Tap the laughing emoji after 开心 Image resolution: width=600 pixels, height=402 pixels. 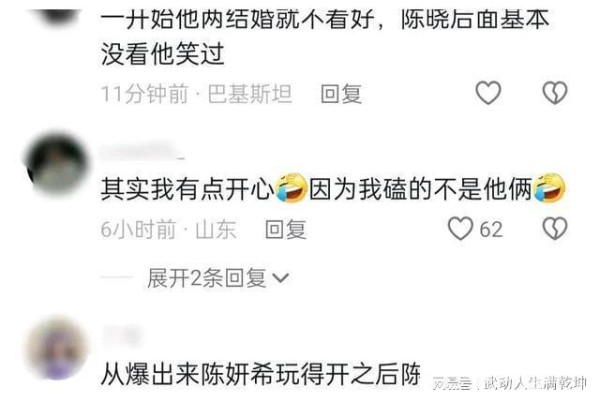click(291, 187)
